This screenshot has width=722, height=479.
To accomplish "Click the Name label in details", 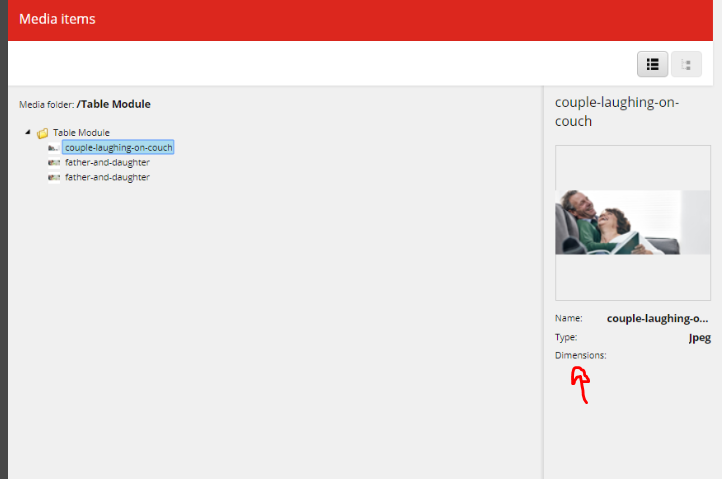I will click(569, 318).
